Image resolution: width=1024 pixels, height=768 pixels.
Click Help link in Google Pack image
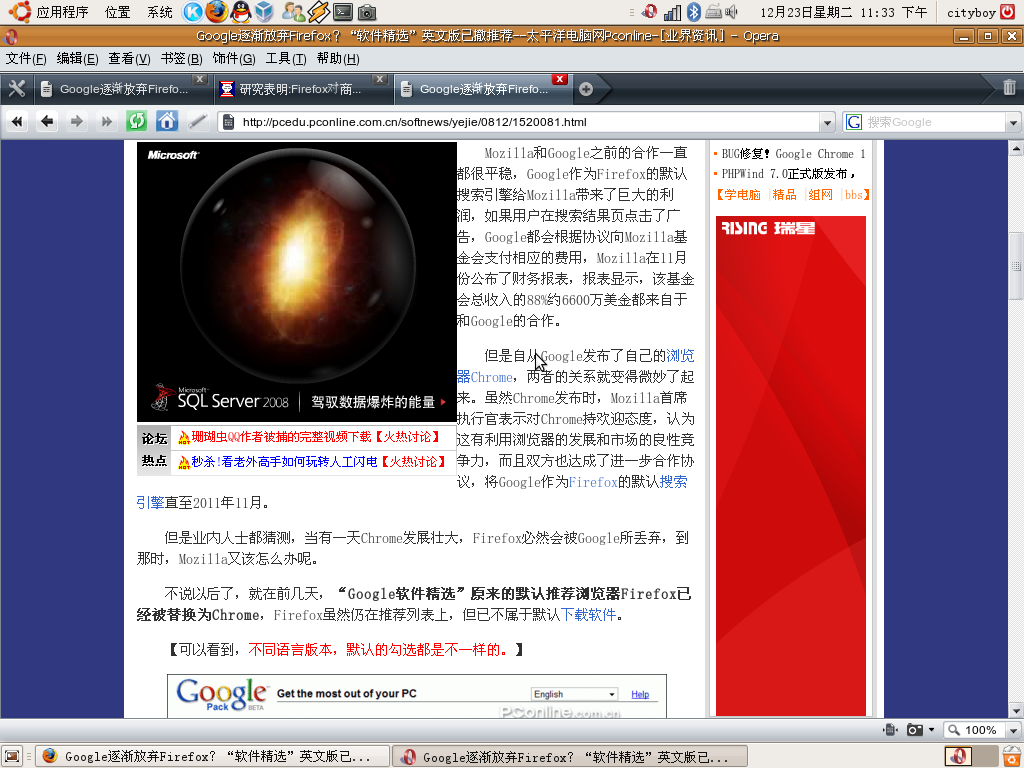(x=640, y=694)
